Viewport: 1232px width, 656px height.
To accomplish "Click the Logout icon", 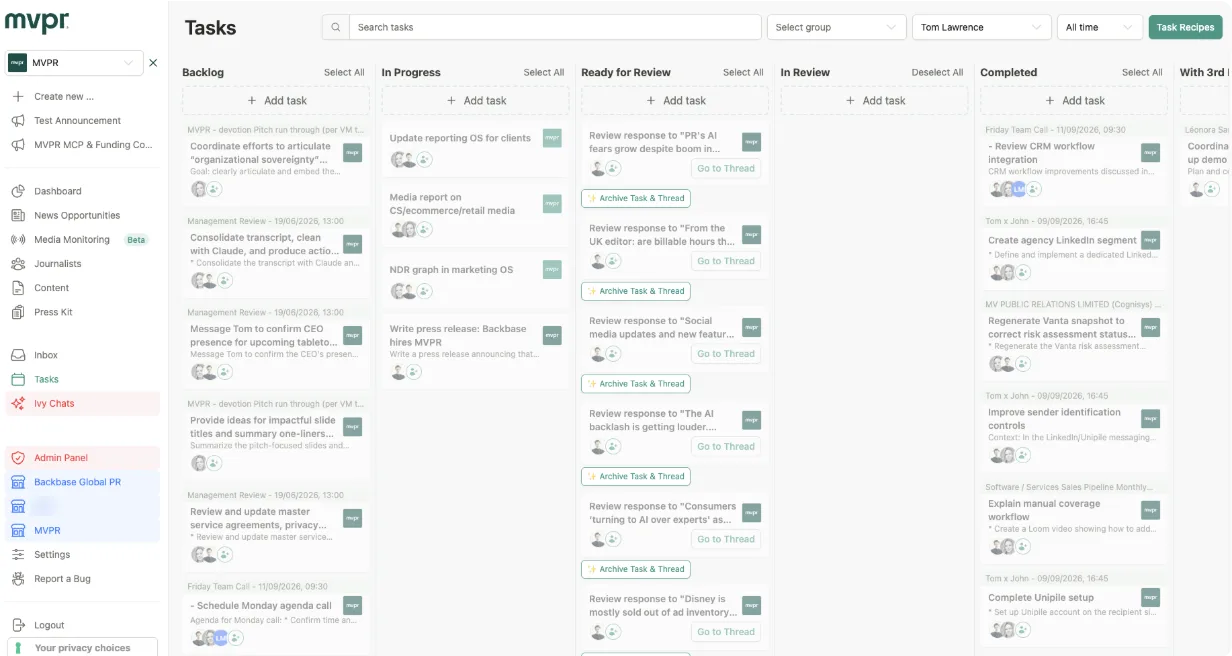I will click(x=17, y=625).
